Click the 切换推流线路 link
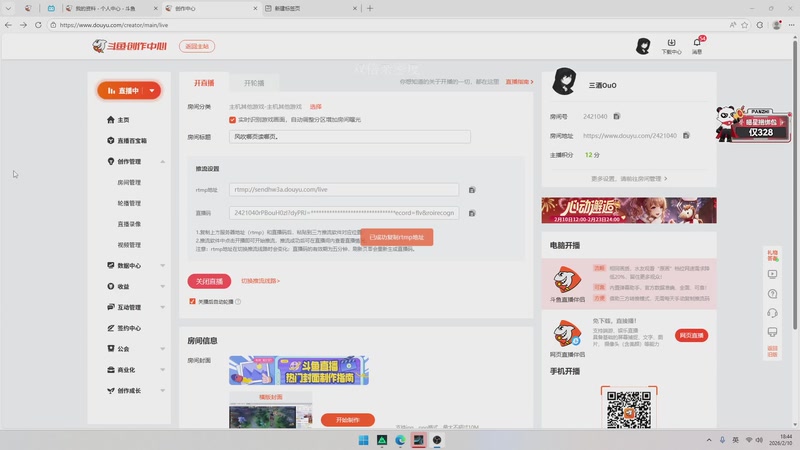Viewport: 800px width, 450px height. (260, 281)
